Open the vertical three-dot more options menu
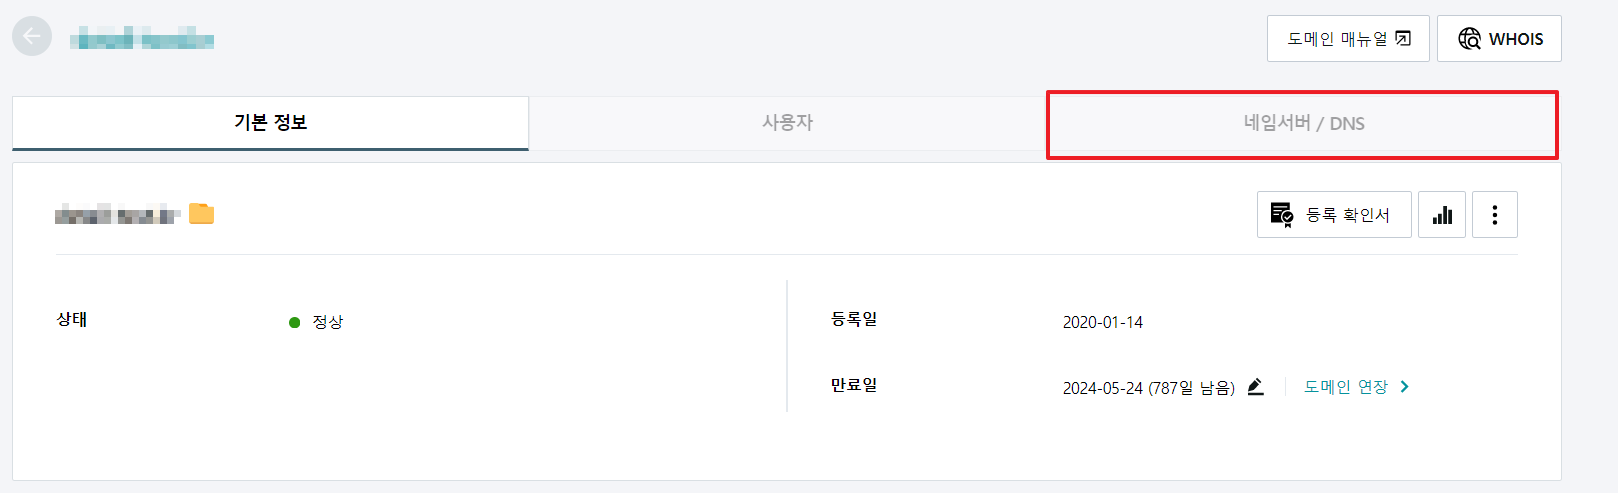The width and height of the screenshot is (1618, 493). [x=1494, y=215]
